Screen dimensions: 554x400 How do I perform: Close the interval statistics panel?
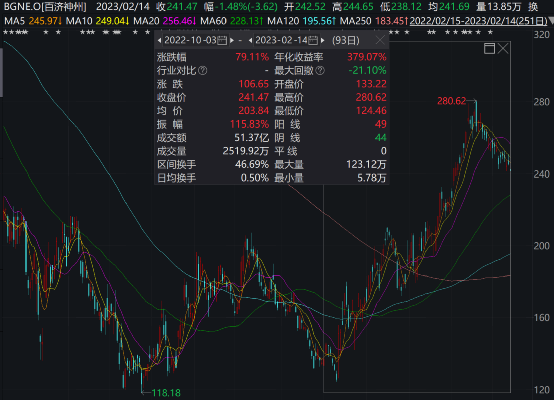click(380, 40)
